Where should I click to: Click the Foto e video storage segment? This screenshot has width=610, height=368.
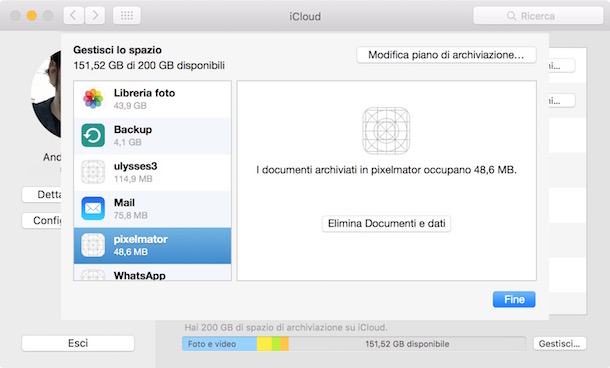[x=220, y=344]
